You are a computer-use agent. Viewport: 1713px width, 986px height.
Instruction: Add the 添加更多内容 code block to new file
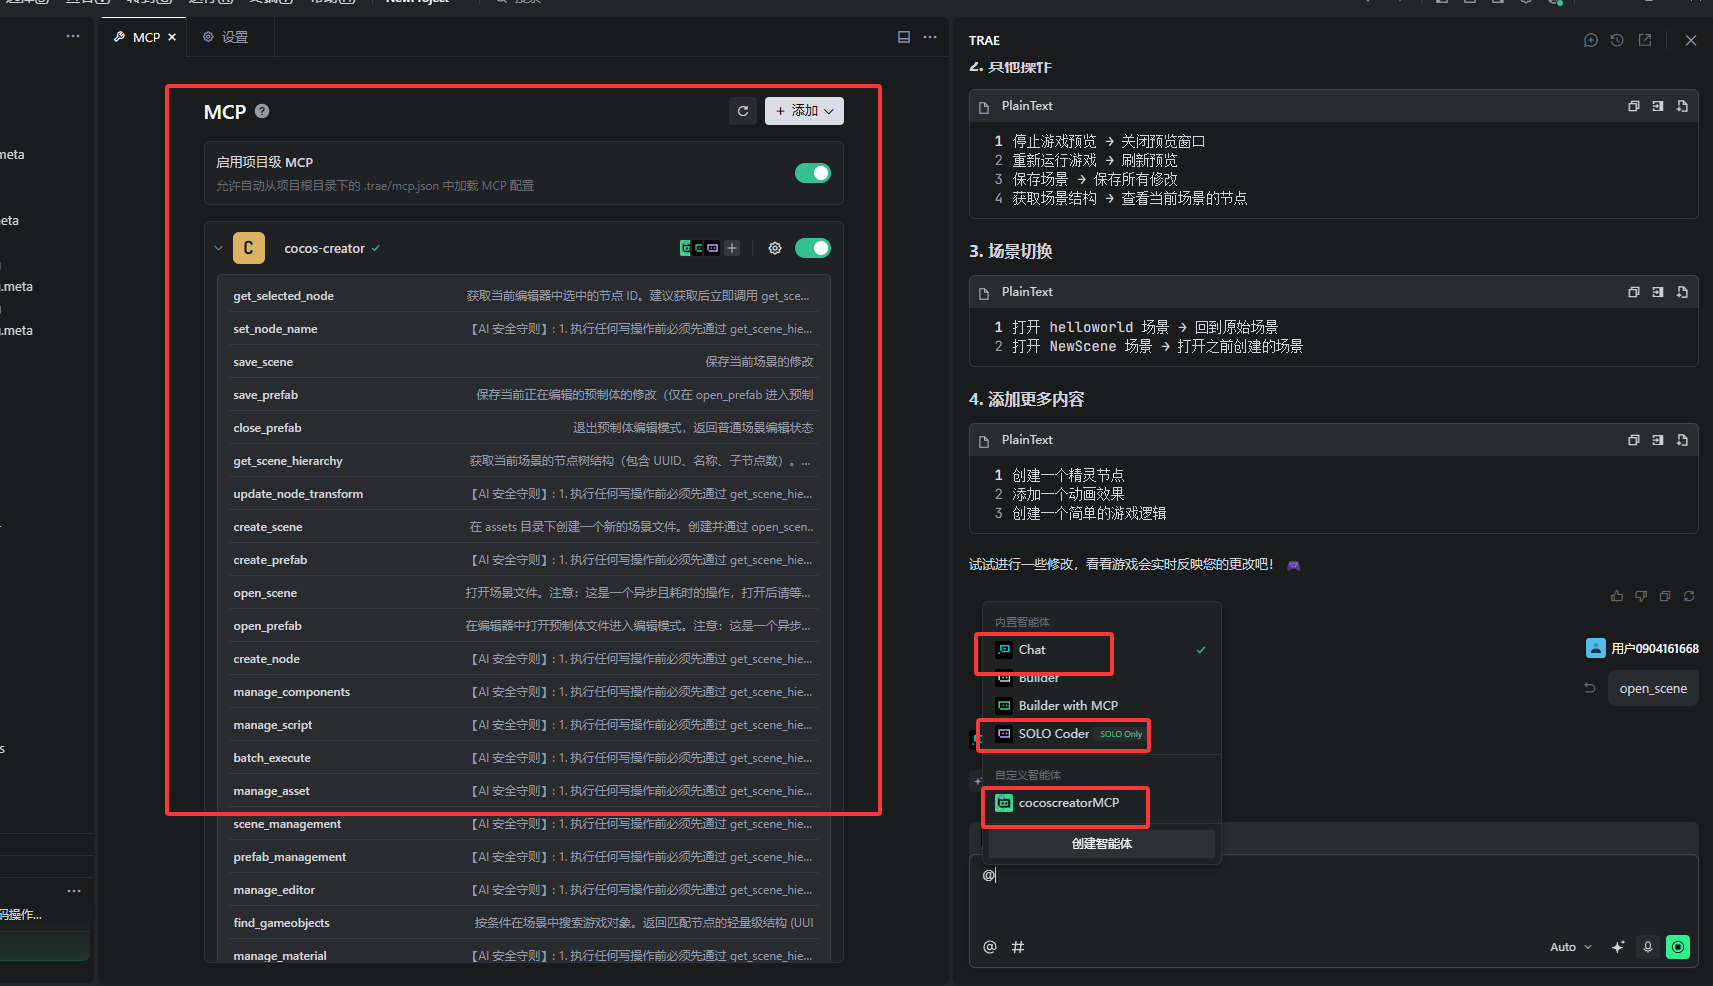1683,440
